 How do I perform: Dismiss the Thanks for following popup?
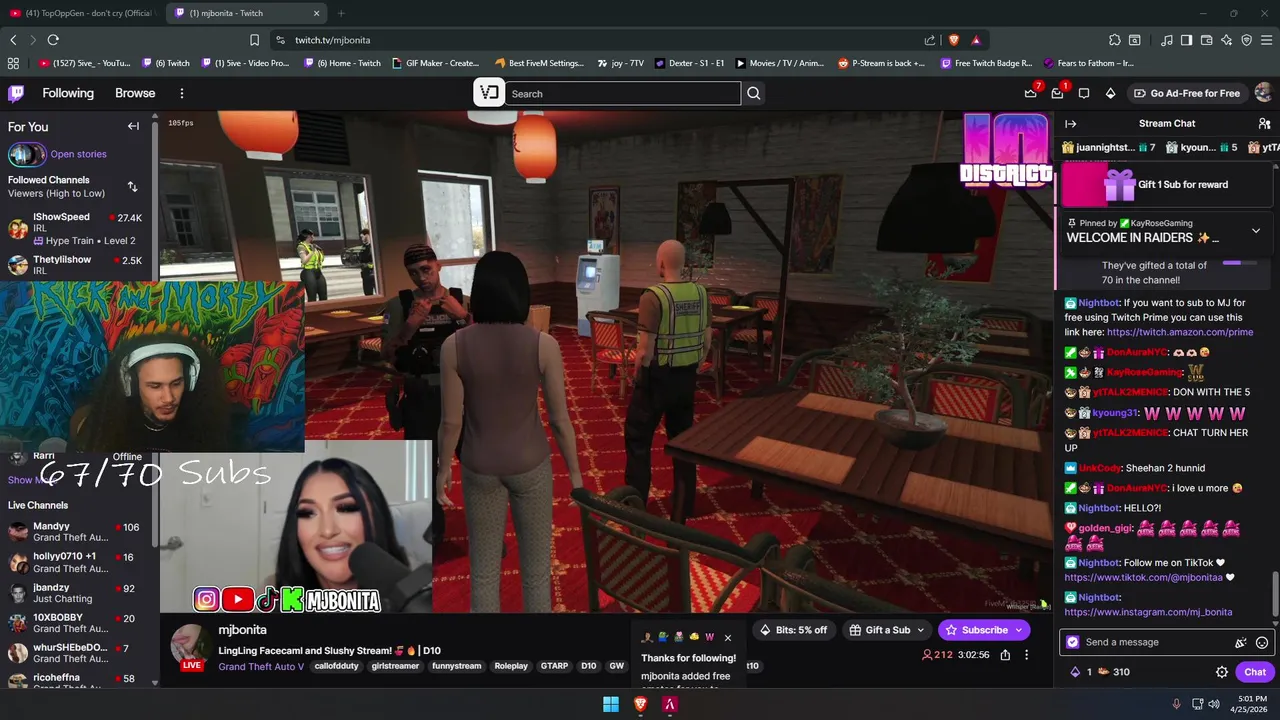pyautogui.click(x=727, y=637)
